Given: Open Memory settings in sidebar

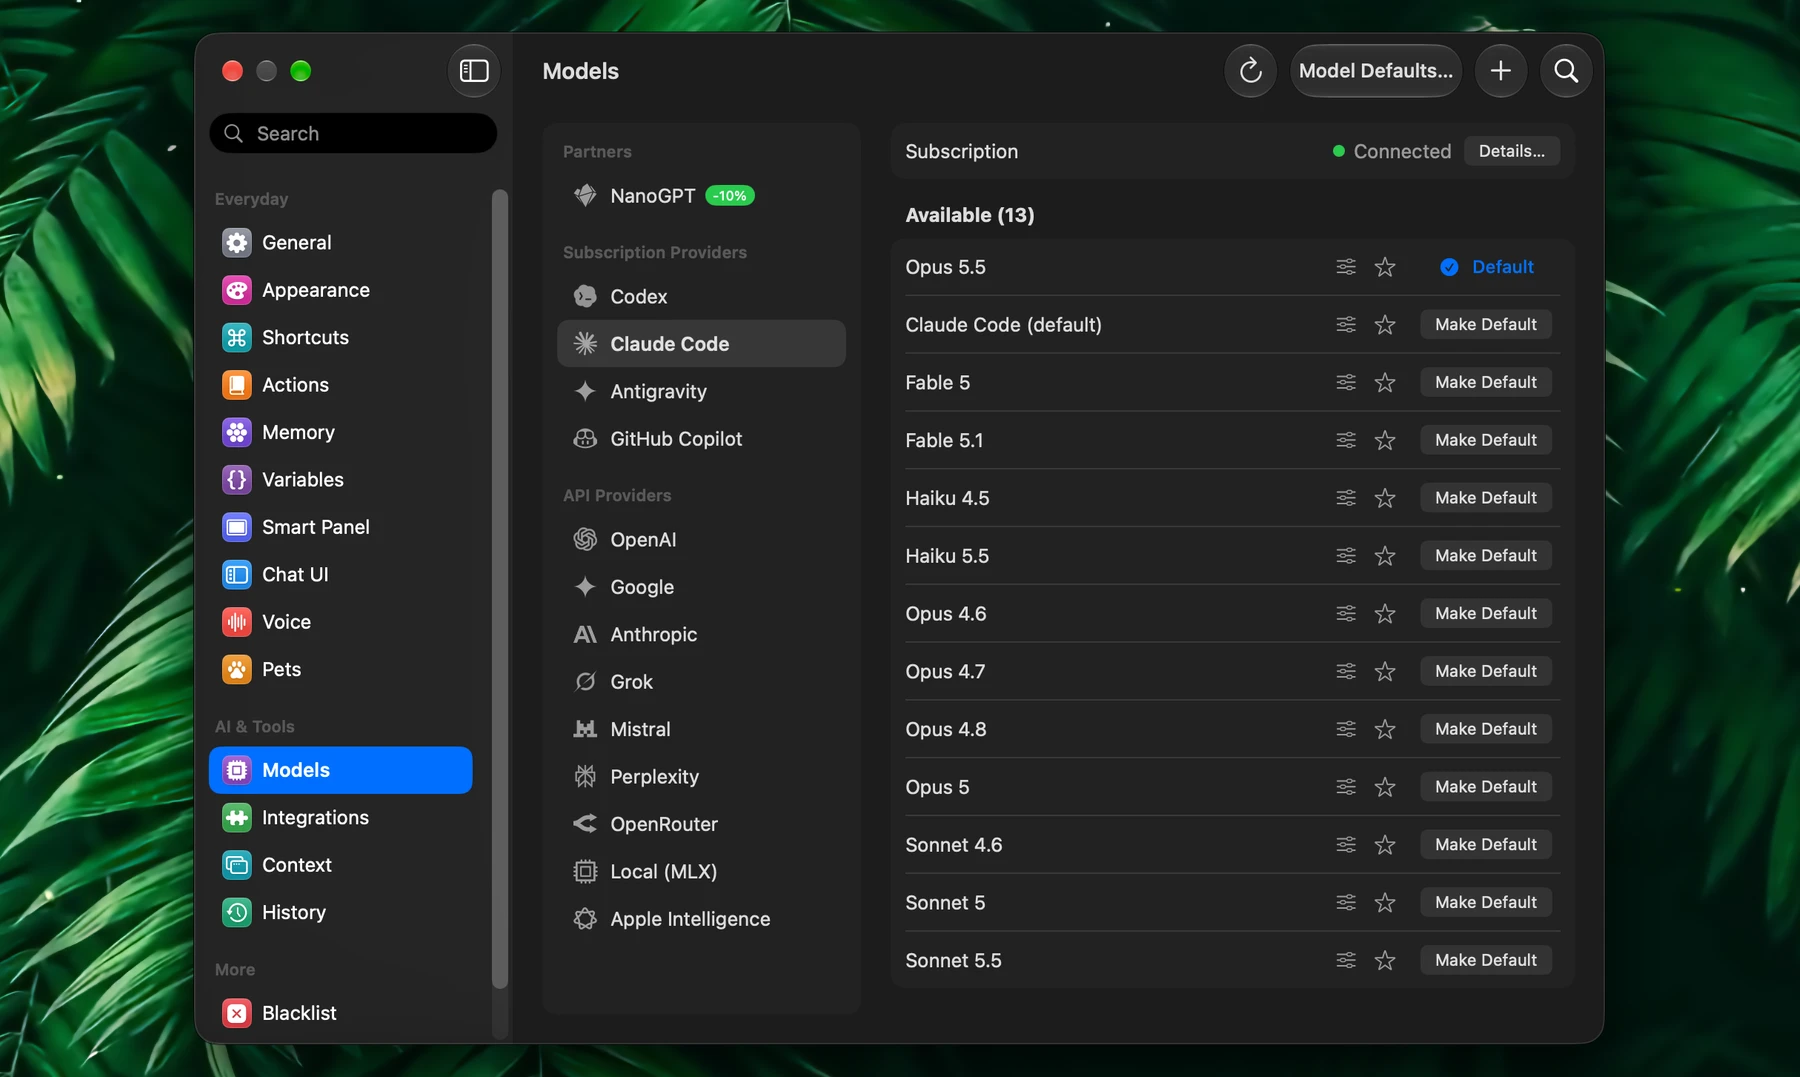Looking at the screenshot, I should click(x=340, y=433).
